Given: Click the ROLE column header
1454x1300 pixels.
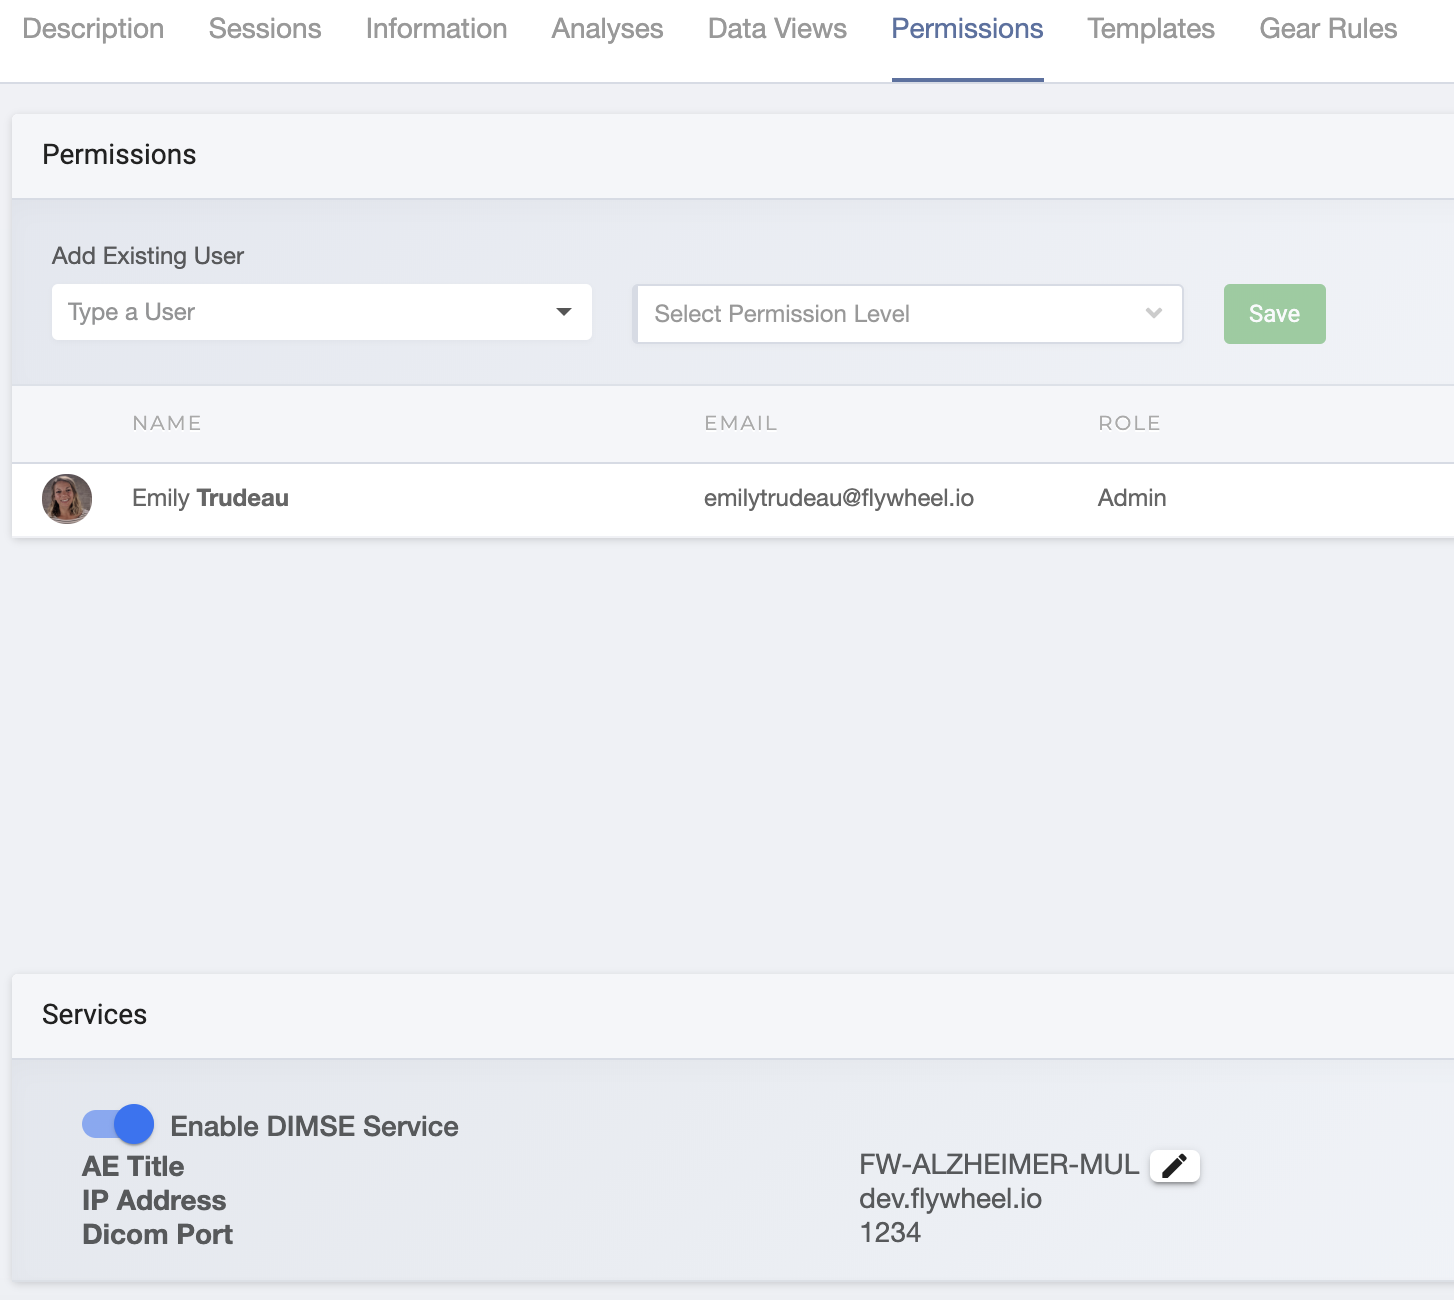Looking at the screenshot, I should [x=1129, y=423].
